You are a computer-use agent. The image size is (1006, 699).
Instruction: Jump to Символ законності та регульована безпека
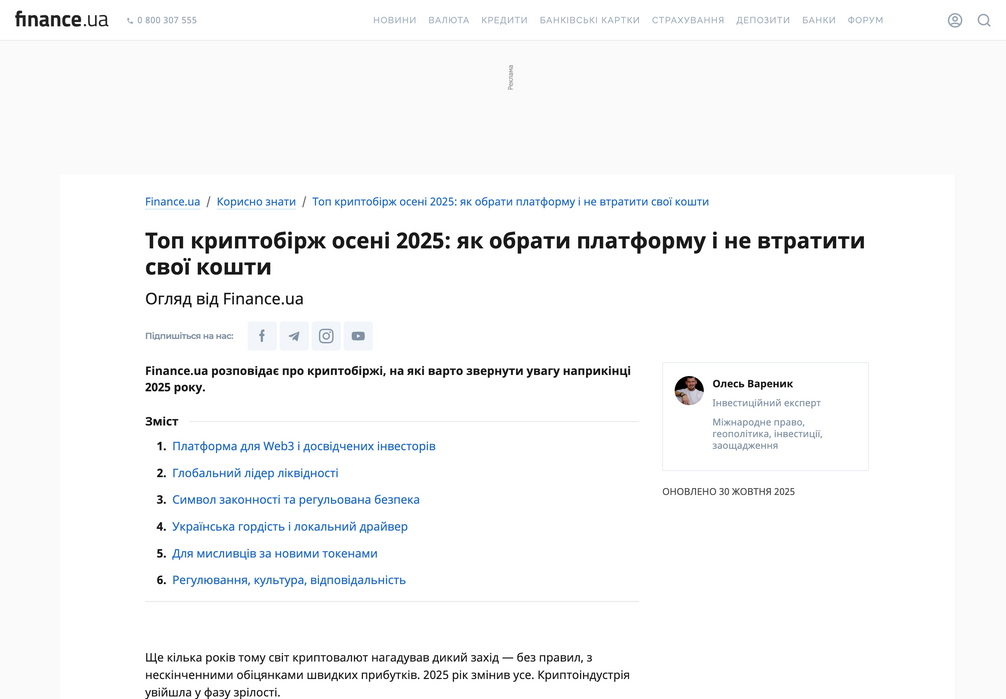pyautogui.click(x=296, y=499)
